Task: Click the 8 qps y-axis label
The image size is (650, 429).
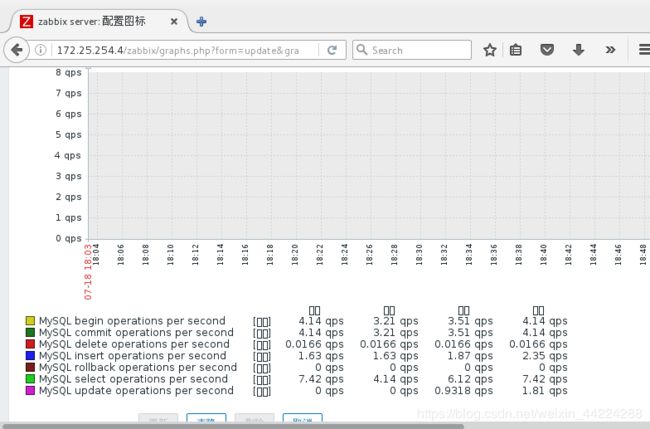Action: click(68, 73)
